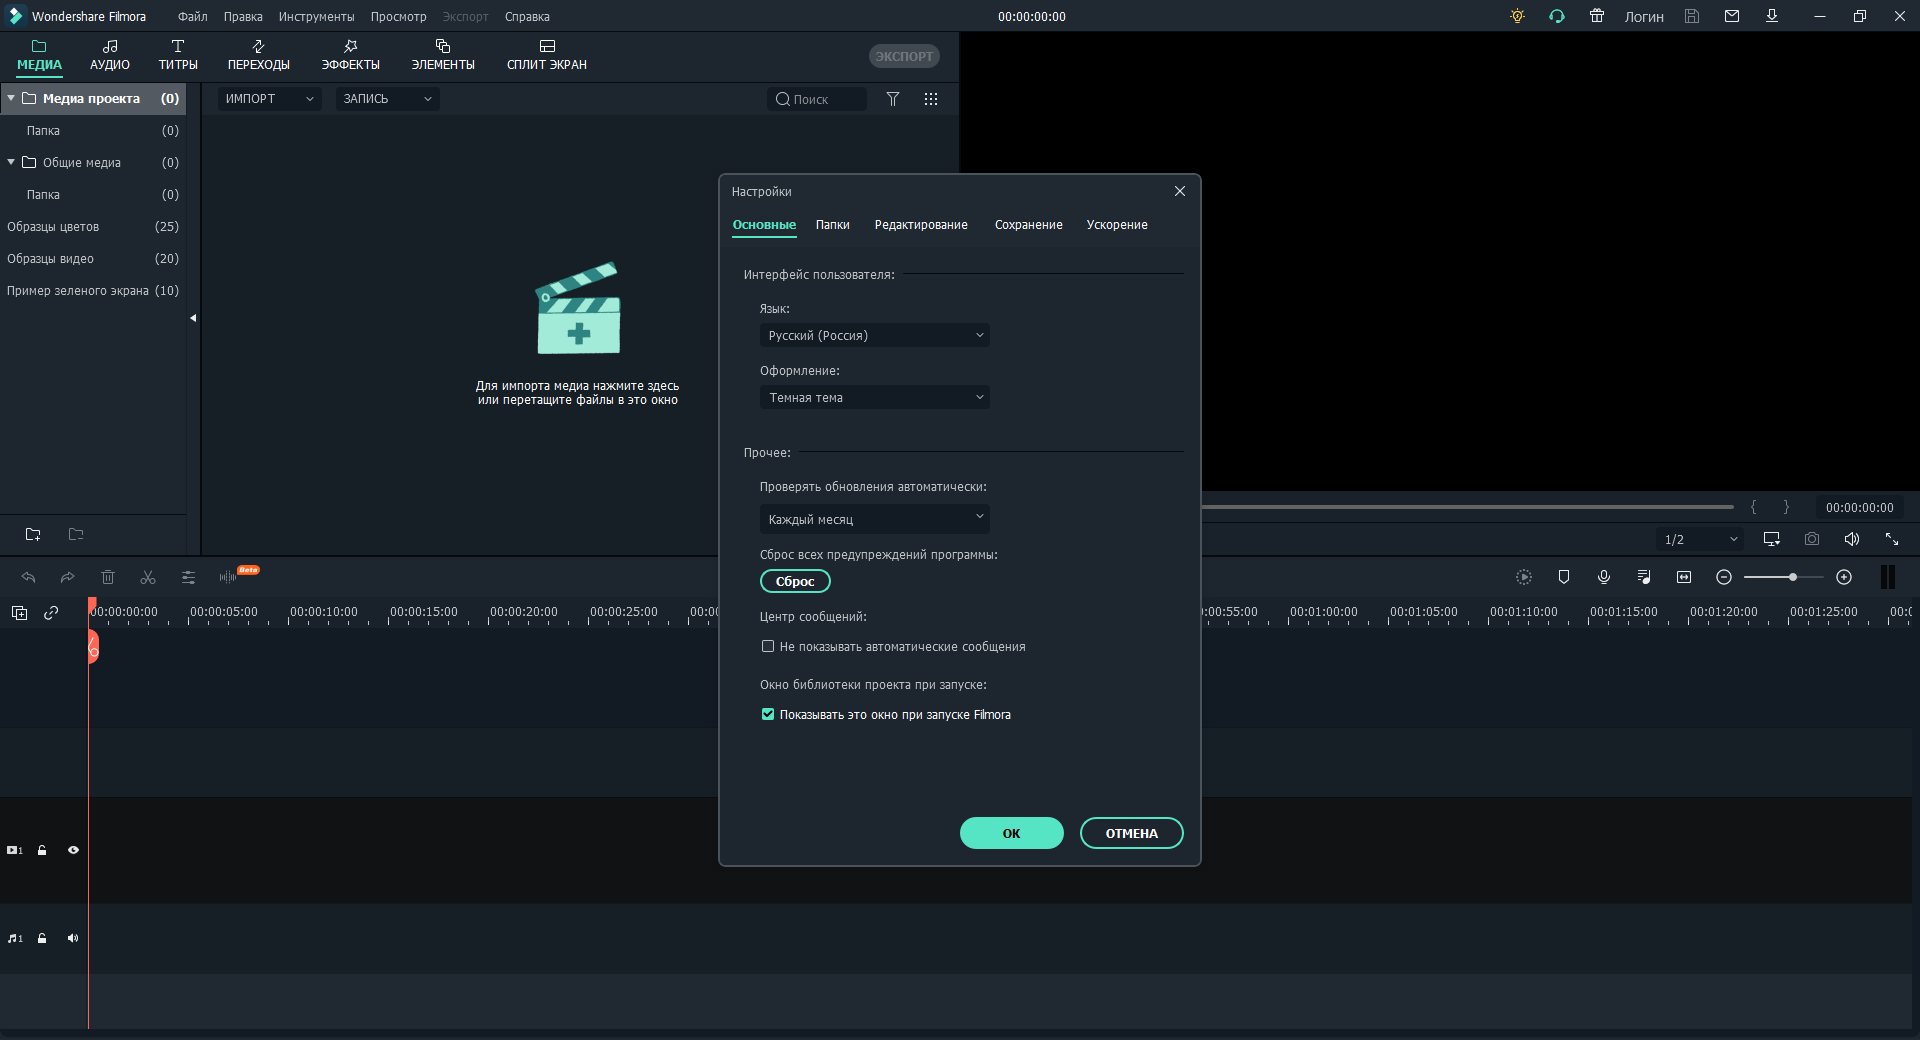Open the preview quality 1/2 dropdown
The image size is (1920, 1040).
point(1700,539)
